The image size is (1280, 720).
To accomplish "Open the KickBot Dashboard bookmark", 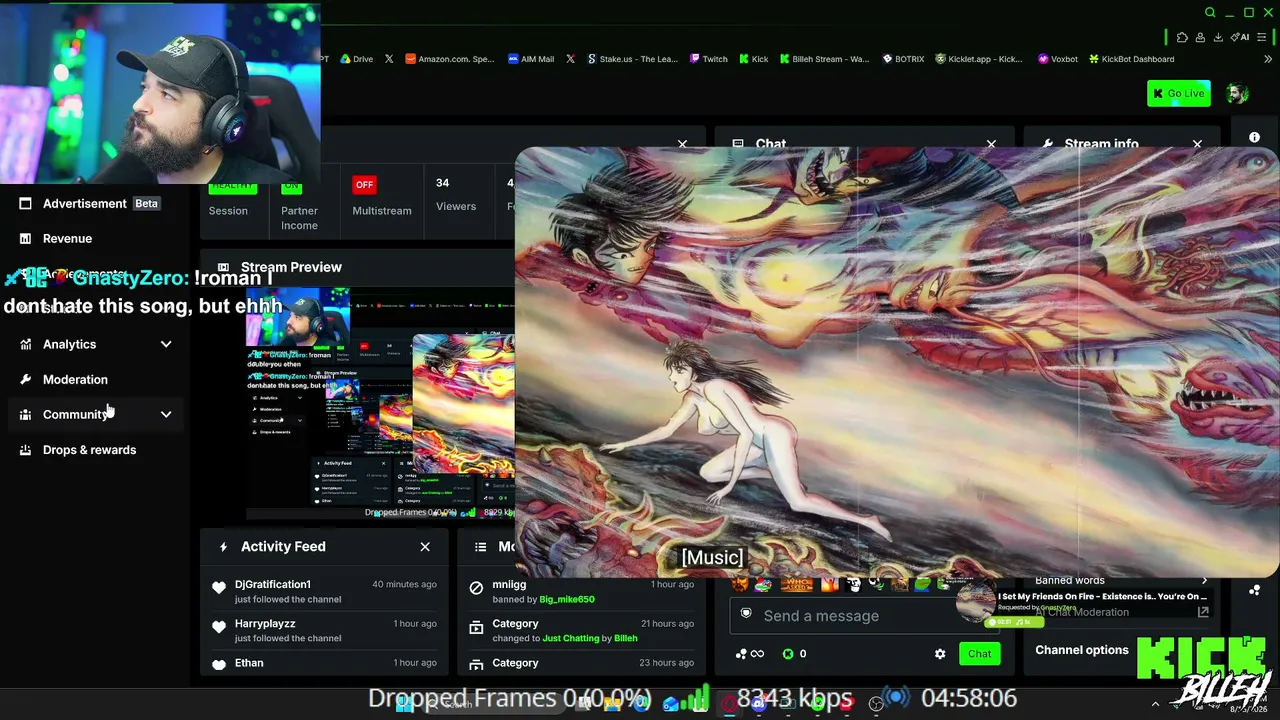I will pyautogui.click(x=1132, y=59).
